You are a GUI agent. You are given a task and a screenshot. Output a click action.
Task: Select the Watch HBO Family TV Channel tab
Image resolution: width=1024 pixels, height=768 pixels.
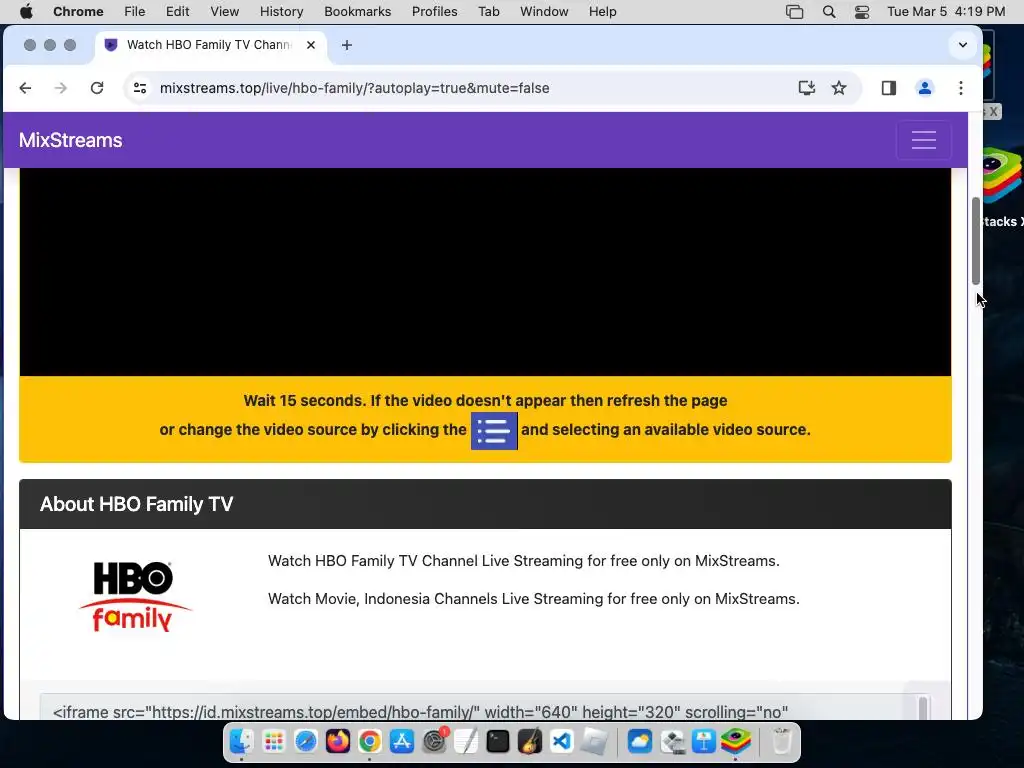click(210, 45)
